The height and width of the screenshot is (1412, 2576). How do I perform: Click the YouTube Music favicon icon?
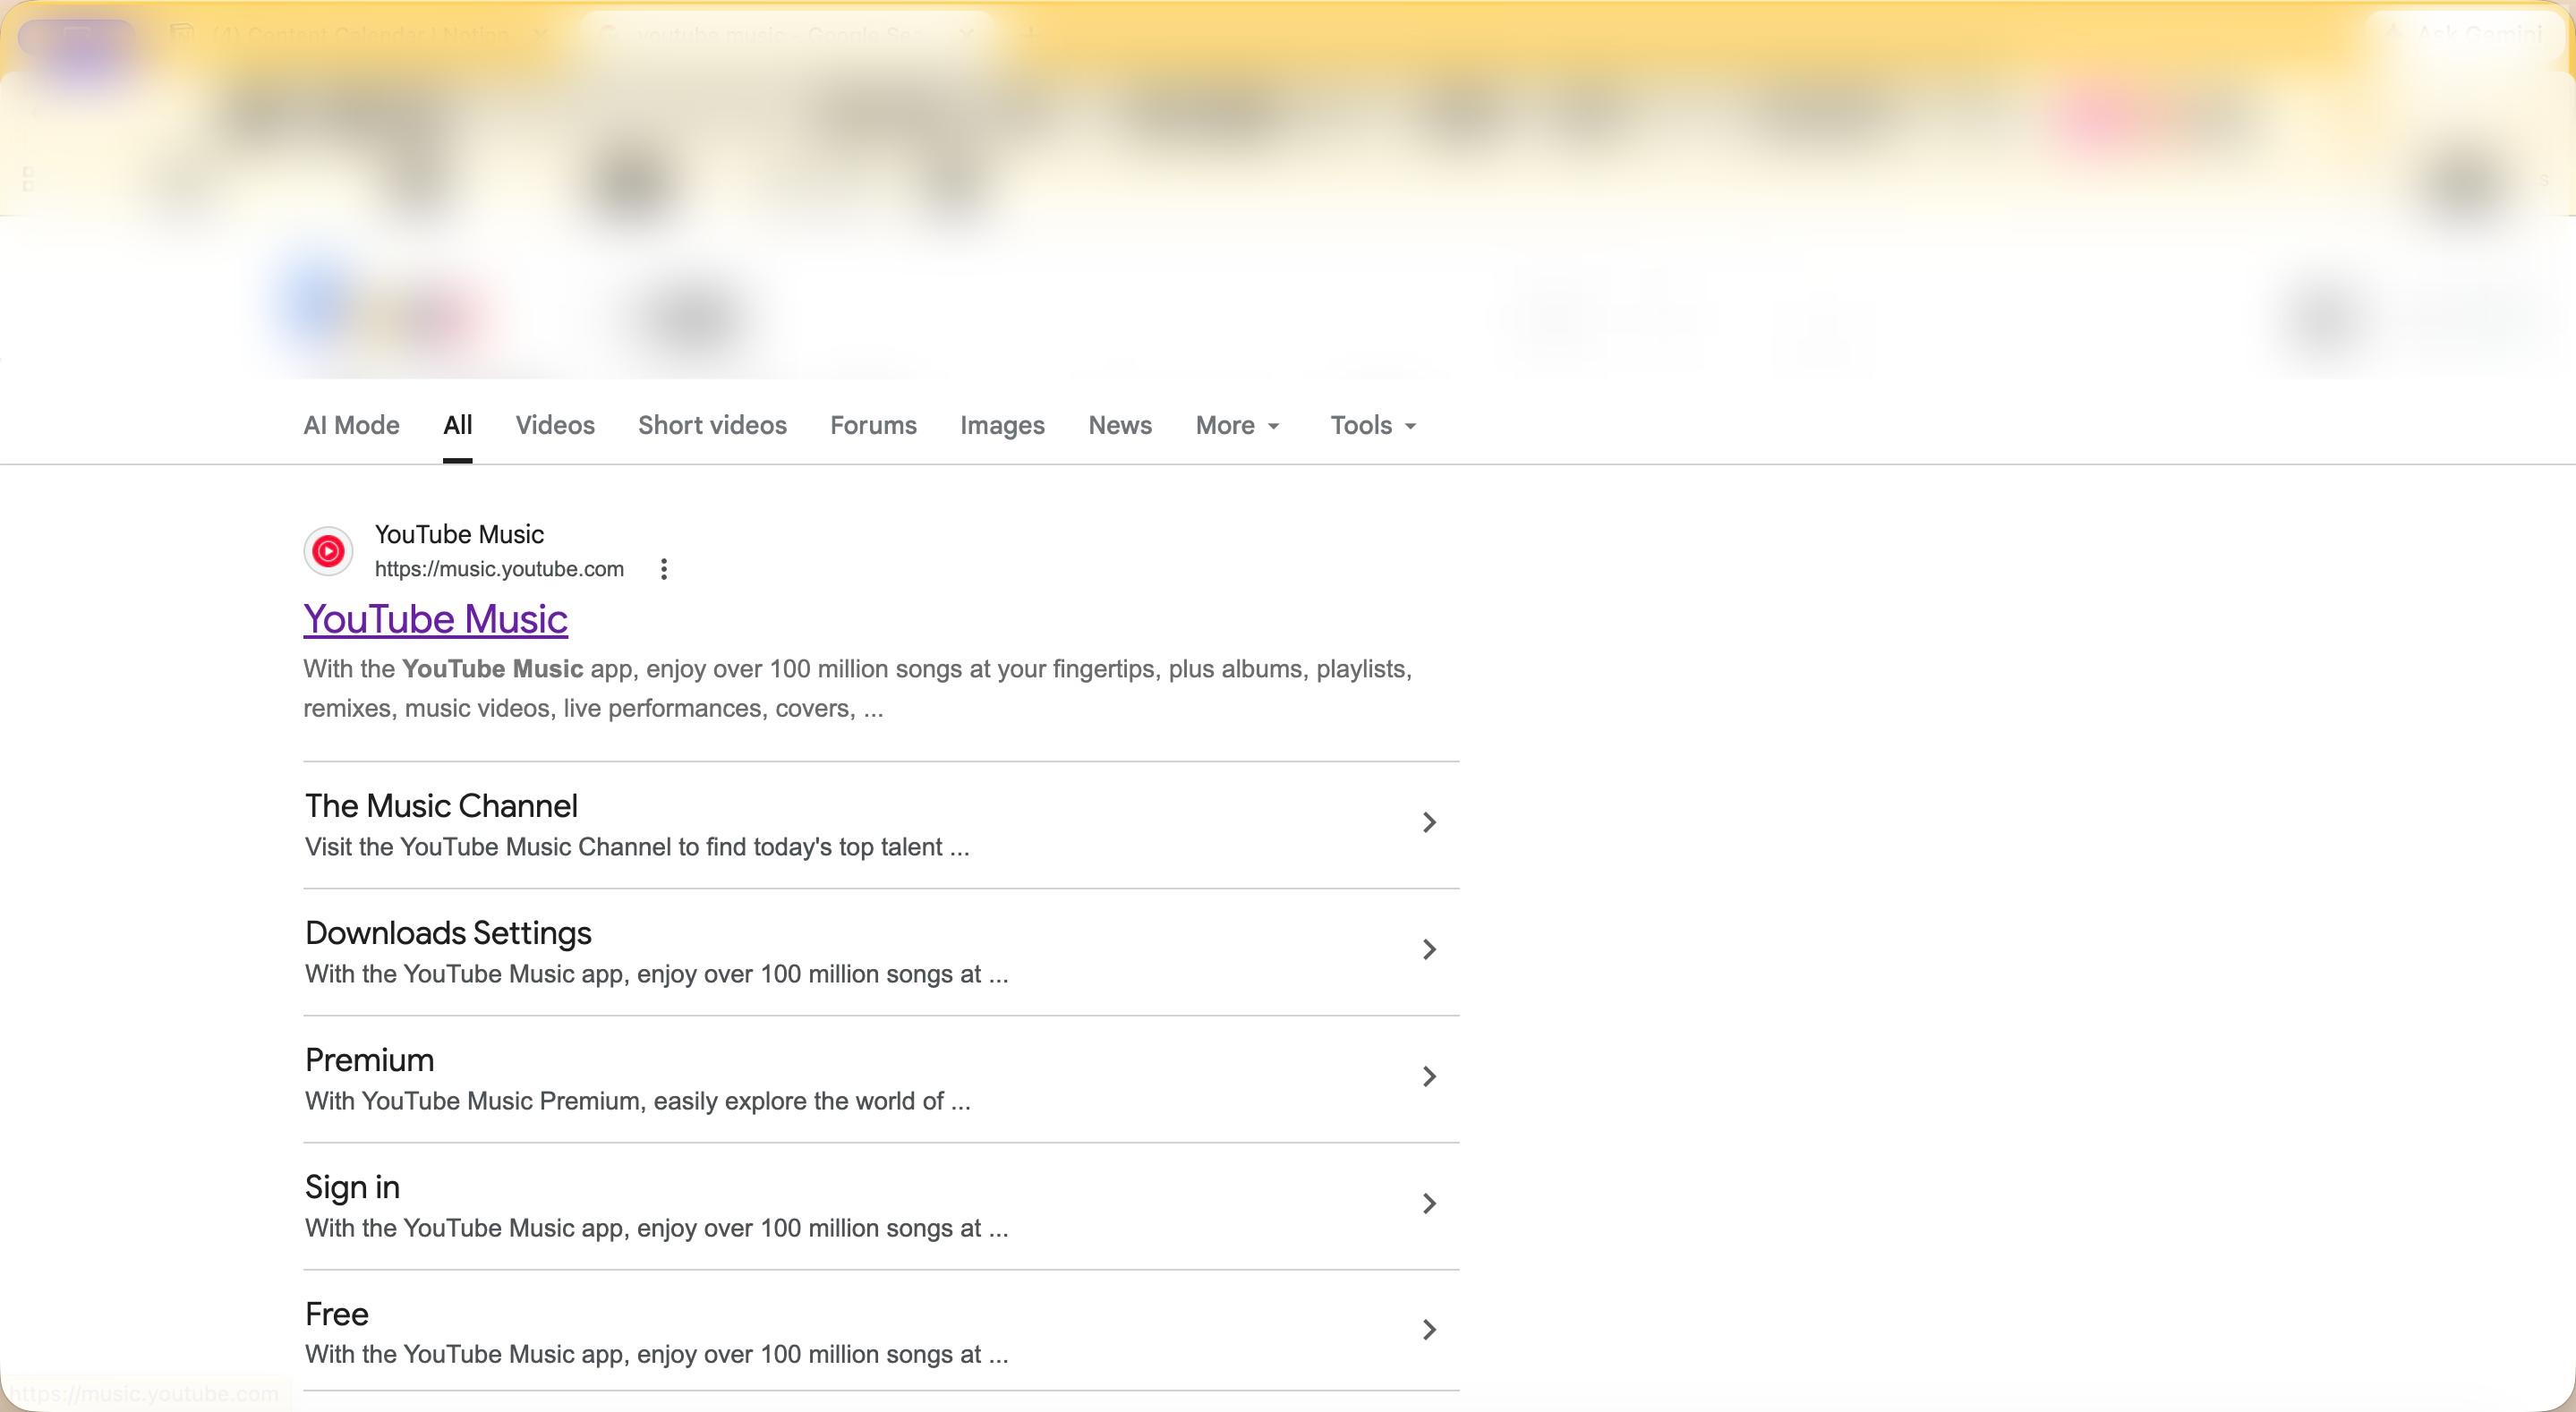point(328,551)
